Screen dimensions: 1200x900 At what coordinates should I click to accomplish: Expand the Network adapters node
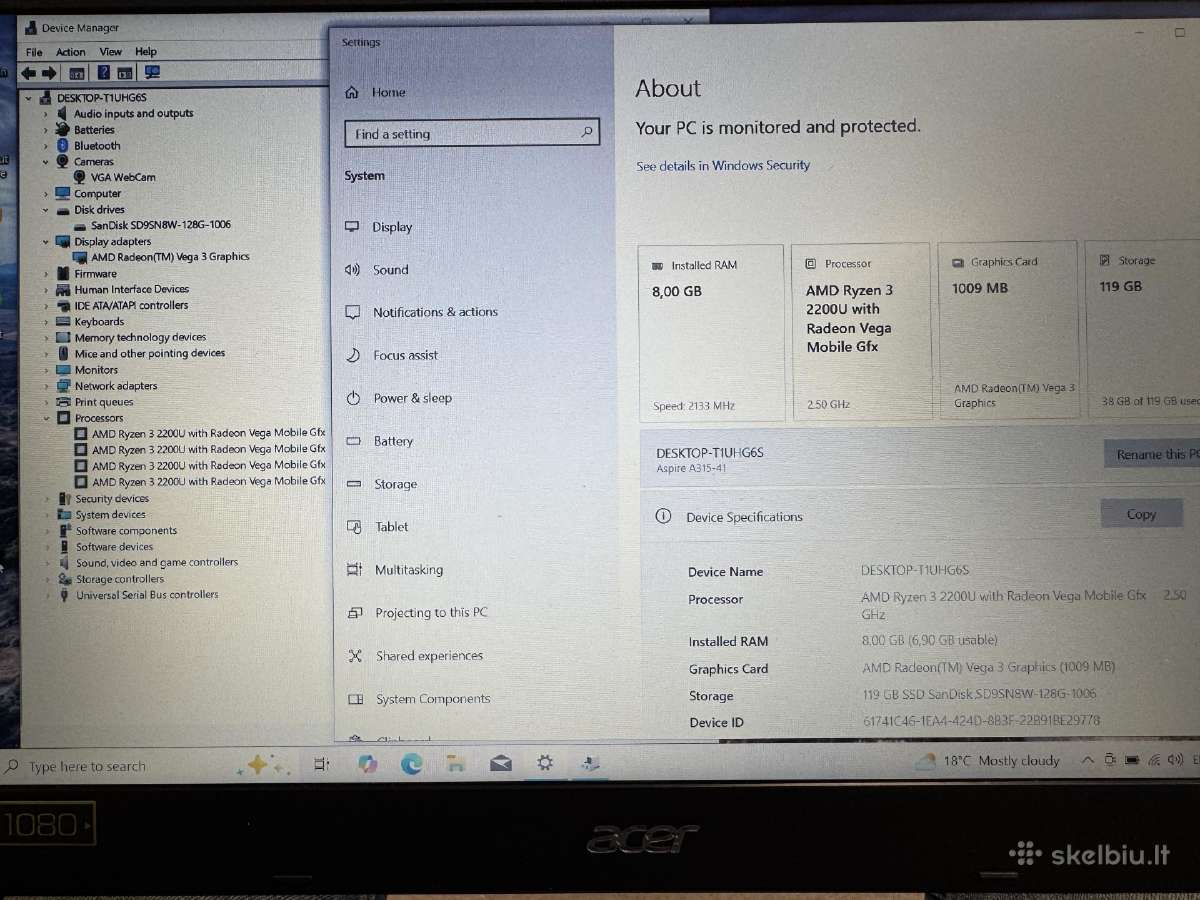pos(46,386)
